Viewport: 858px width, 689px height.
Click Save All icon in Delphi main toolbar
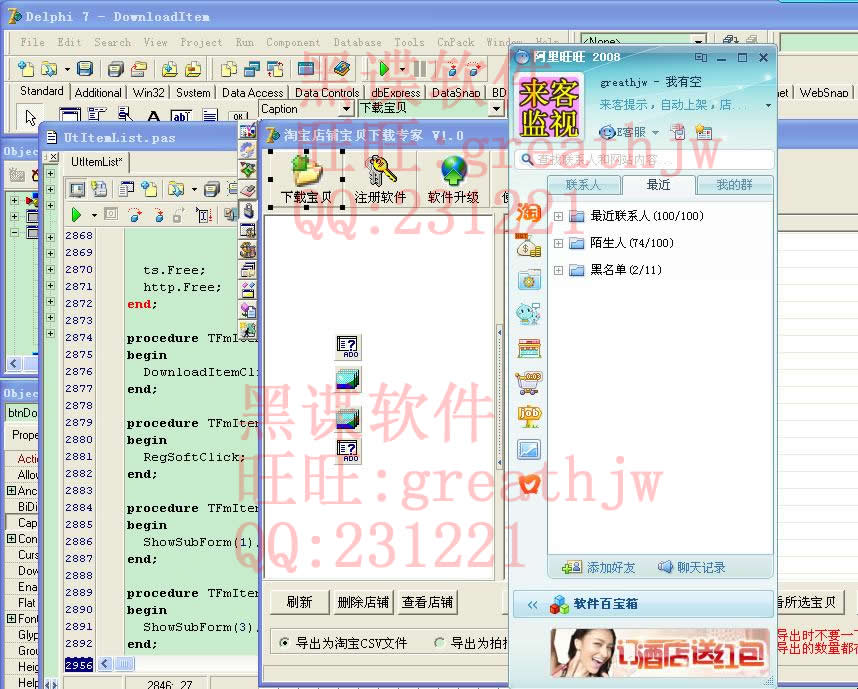coord(115,69)
